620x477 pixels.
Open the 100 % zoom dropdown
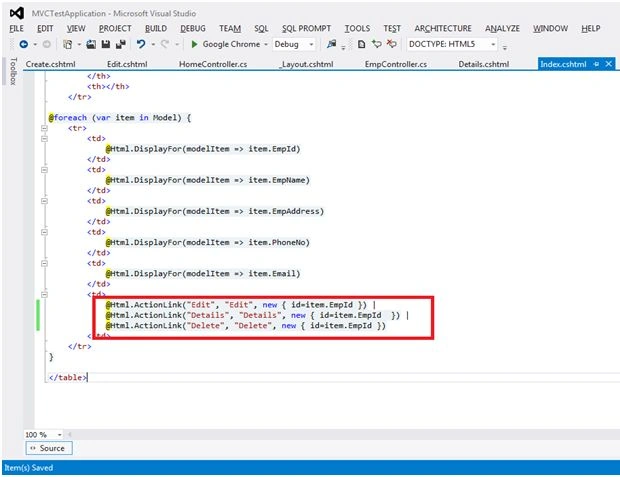click(x=59, y=435)
